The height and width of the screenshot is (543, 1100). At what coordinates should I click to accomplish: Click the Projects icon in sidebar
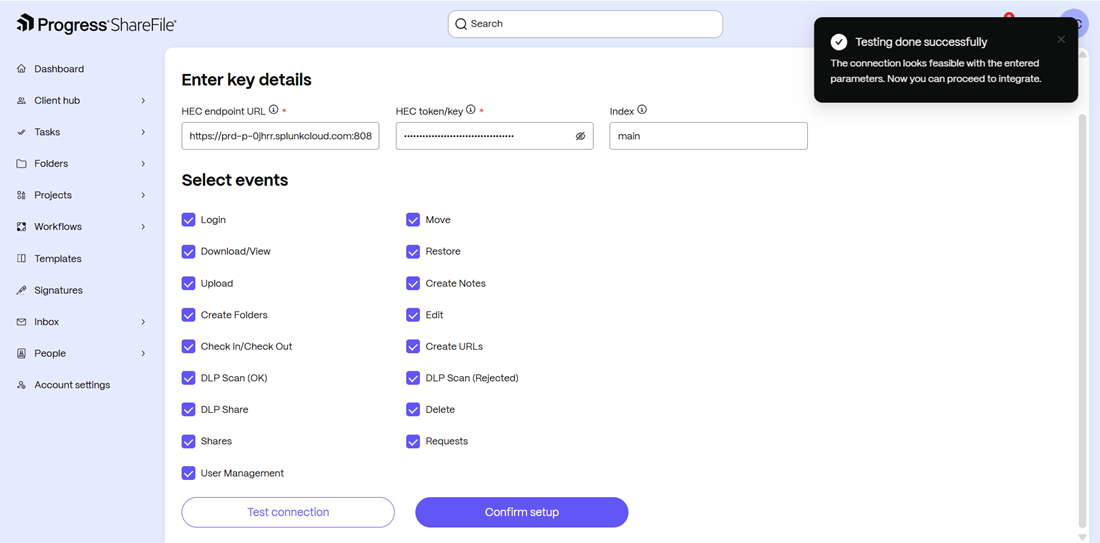tap(21, 195)
